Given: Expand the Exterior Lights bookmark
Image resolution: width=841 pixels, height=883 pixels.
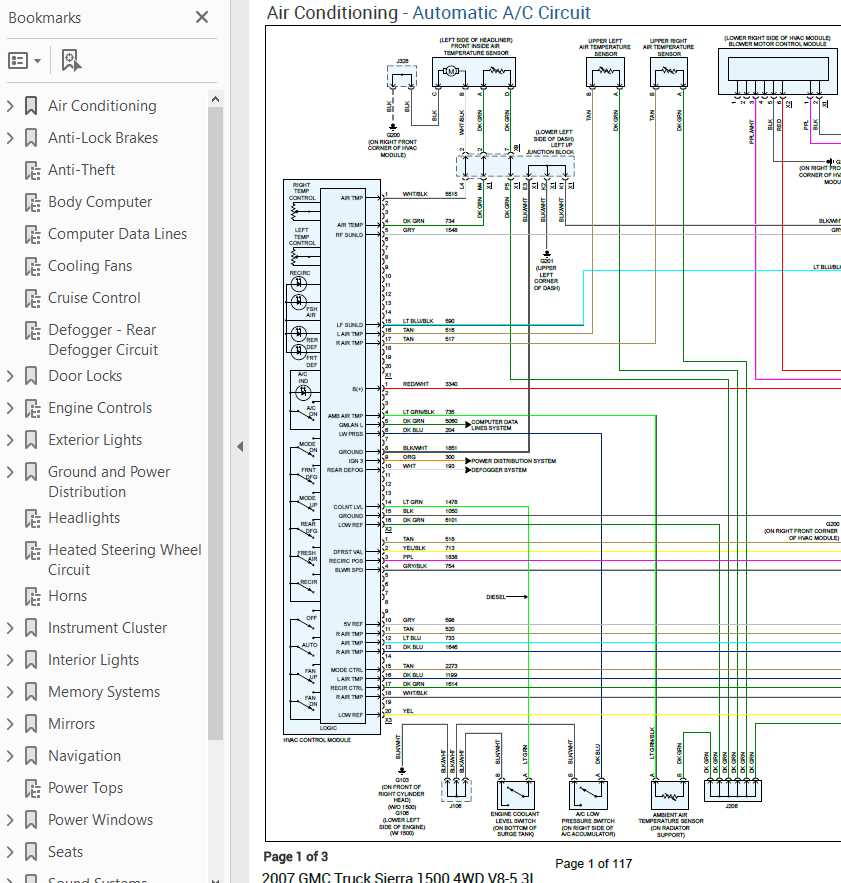Looking at the screenshot, I should point(10,440).
